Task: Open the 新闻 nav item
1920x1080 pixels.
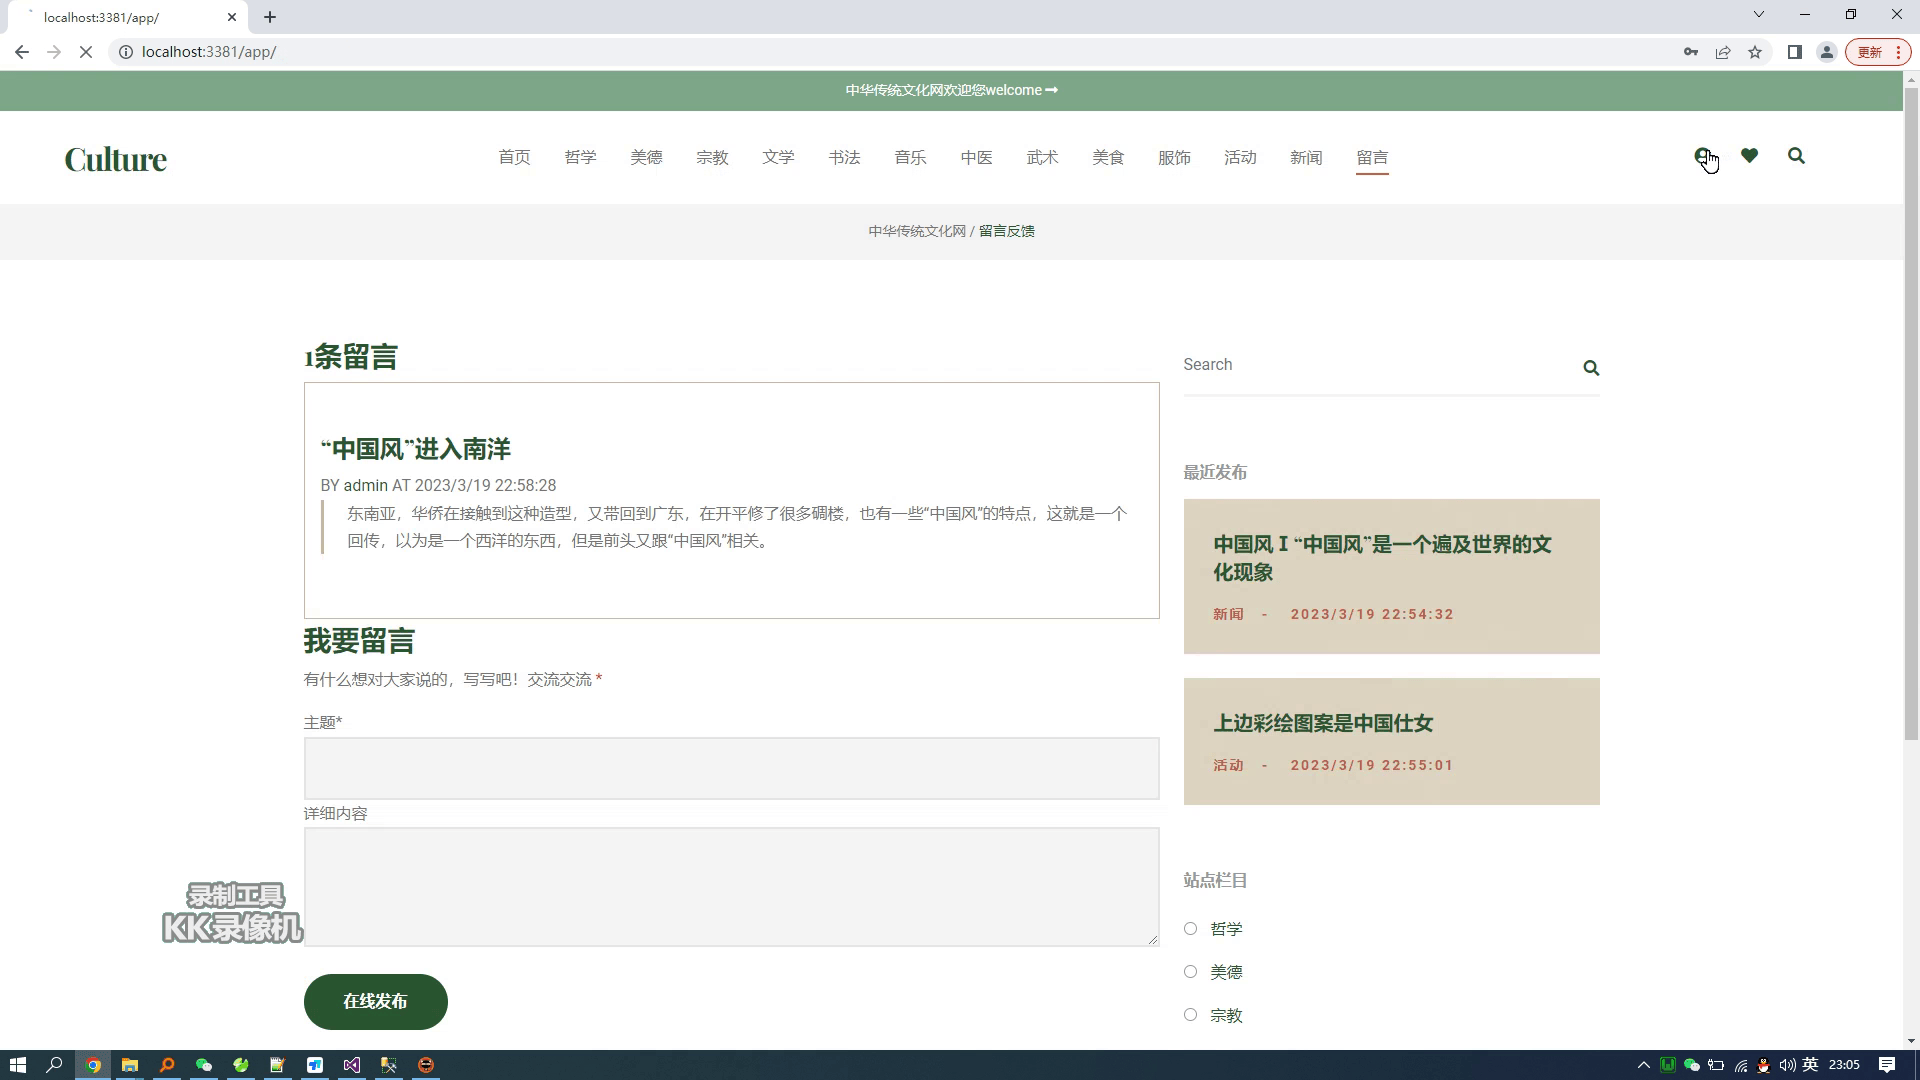Action: pyautogui.click(x=1306, y=158)
